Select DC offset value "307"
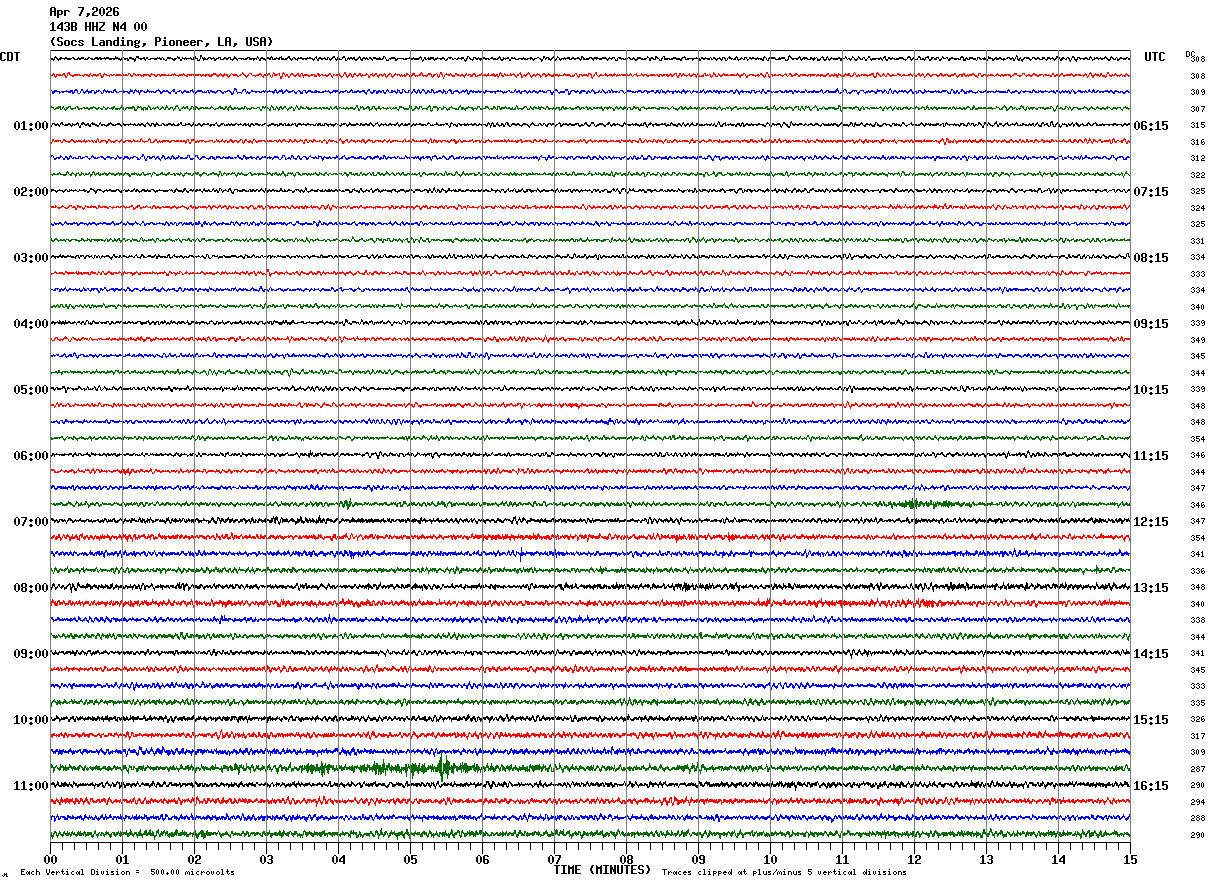 click(x=1197, y=109)
